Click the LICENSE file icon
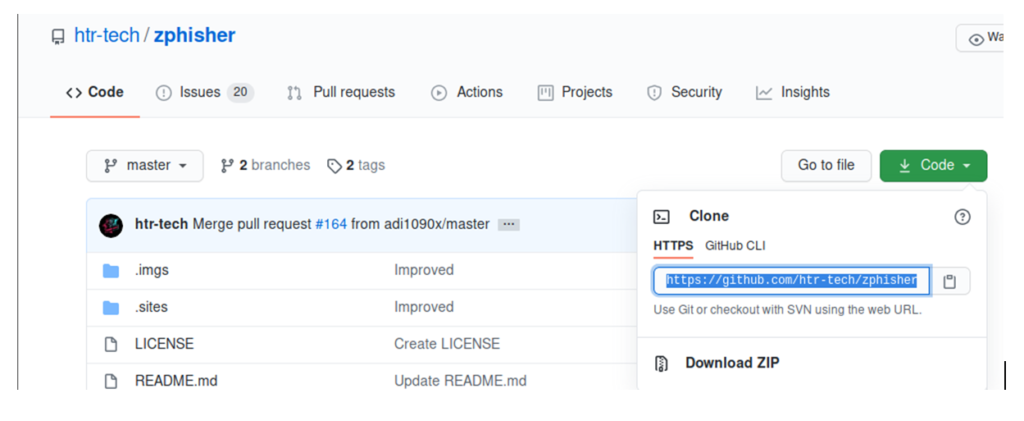 111,345
